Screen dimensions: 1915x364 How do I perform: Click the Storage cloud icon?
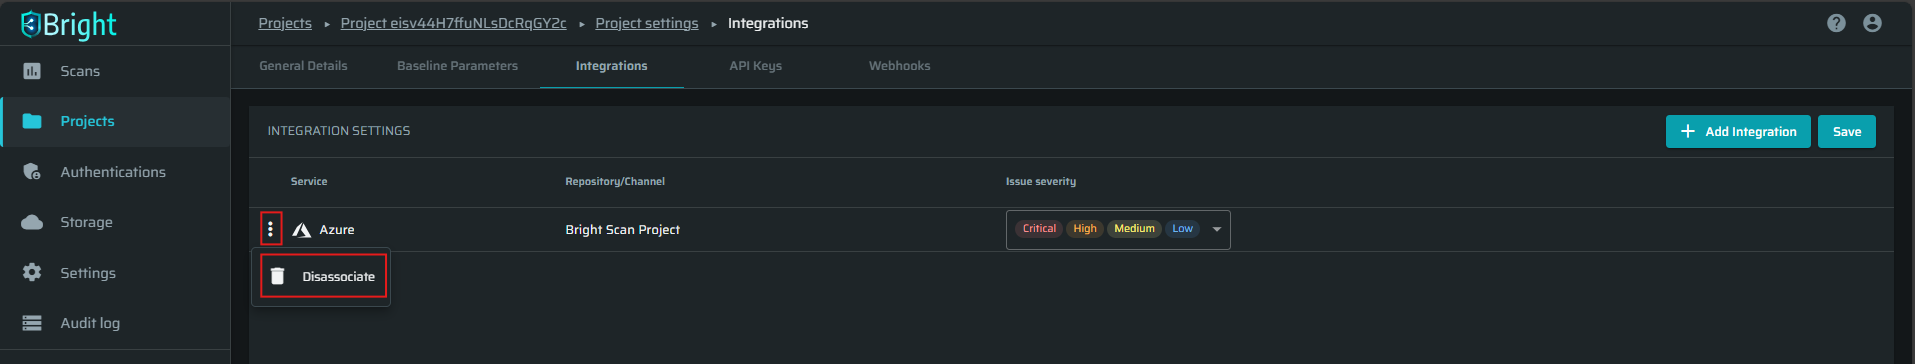pyautogui.click(x=32, y=222)
